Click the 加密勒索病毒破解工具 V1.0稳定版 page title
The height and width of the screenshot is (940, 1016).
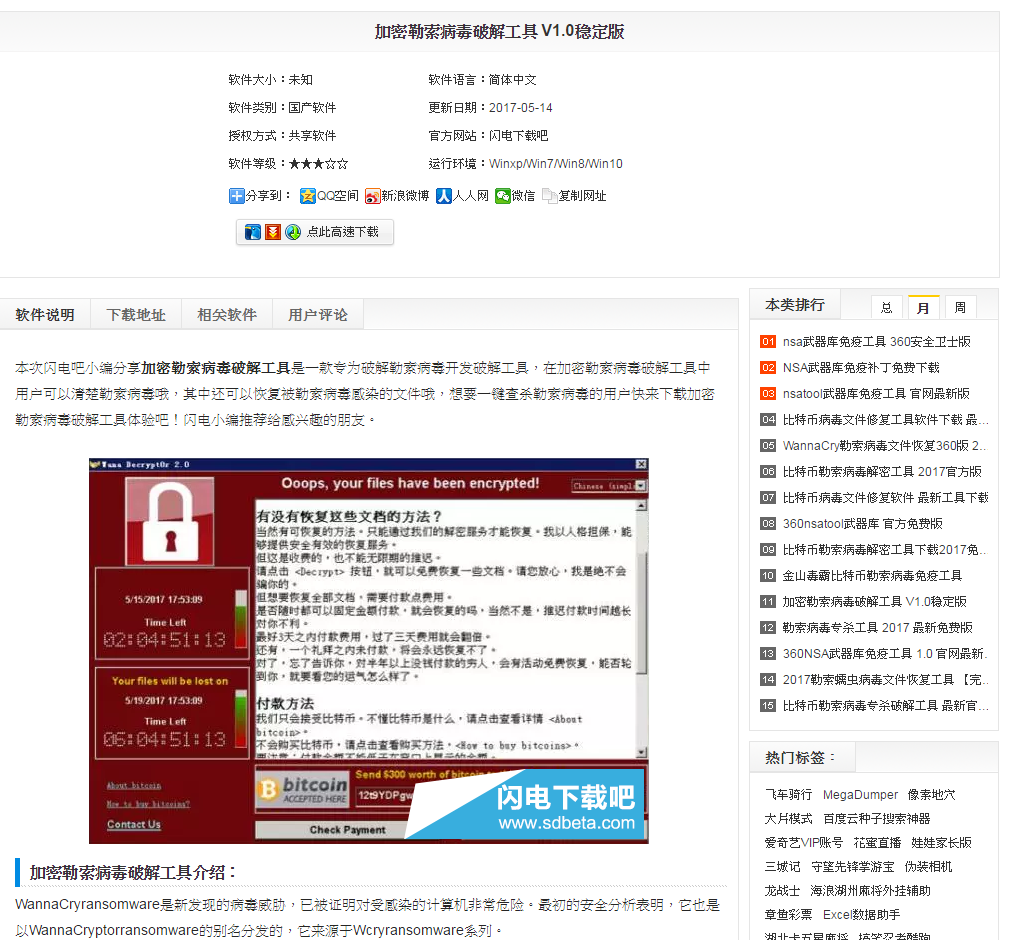[x=500, y=31]
